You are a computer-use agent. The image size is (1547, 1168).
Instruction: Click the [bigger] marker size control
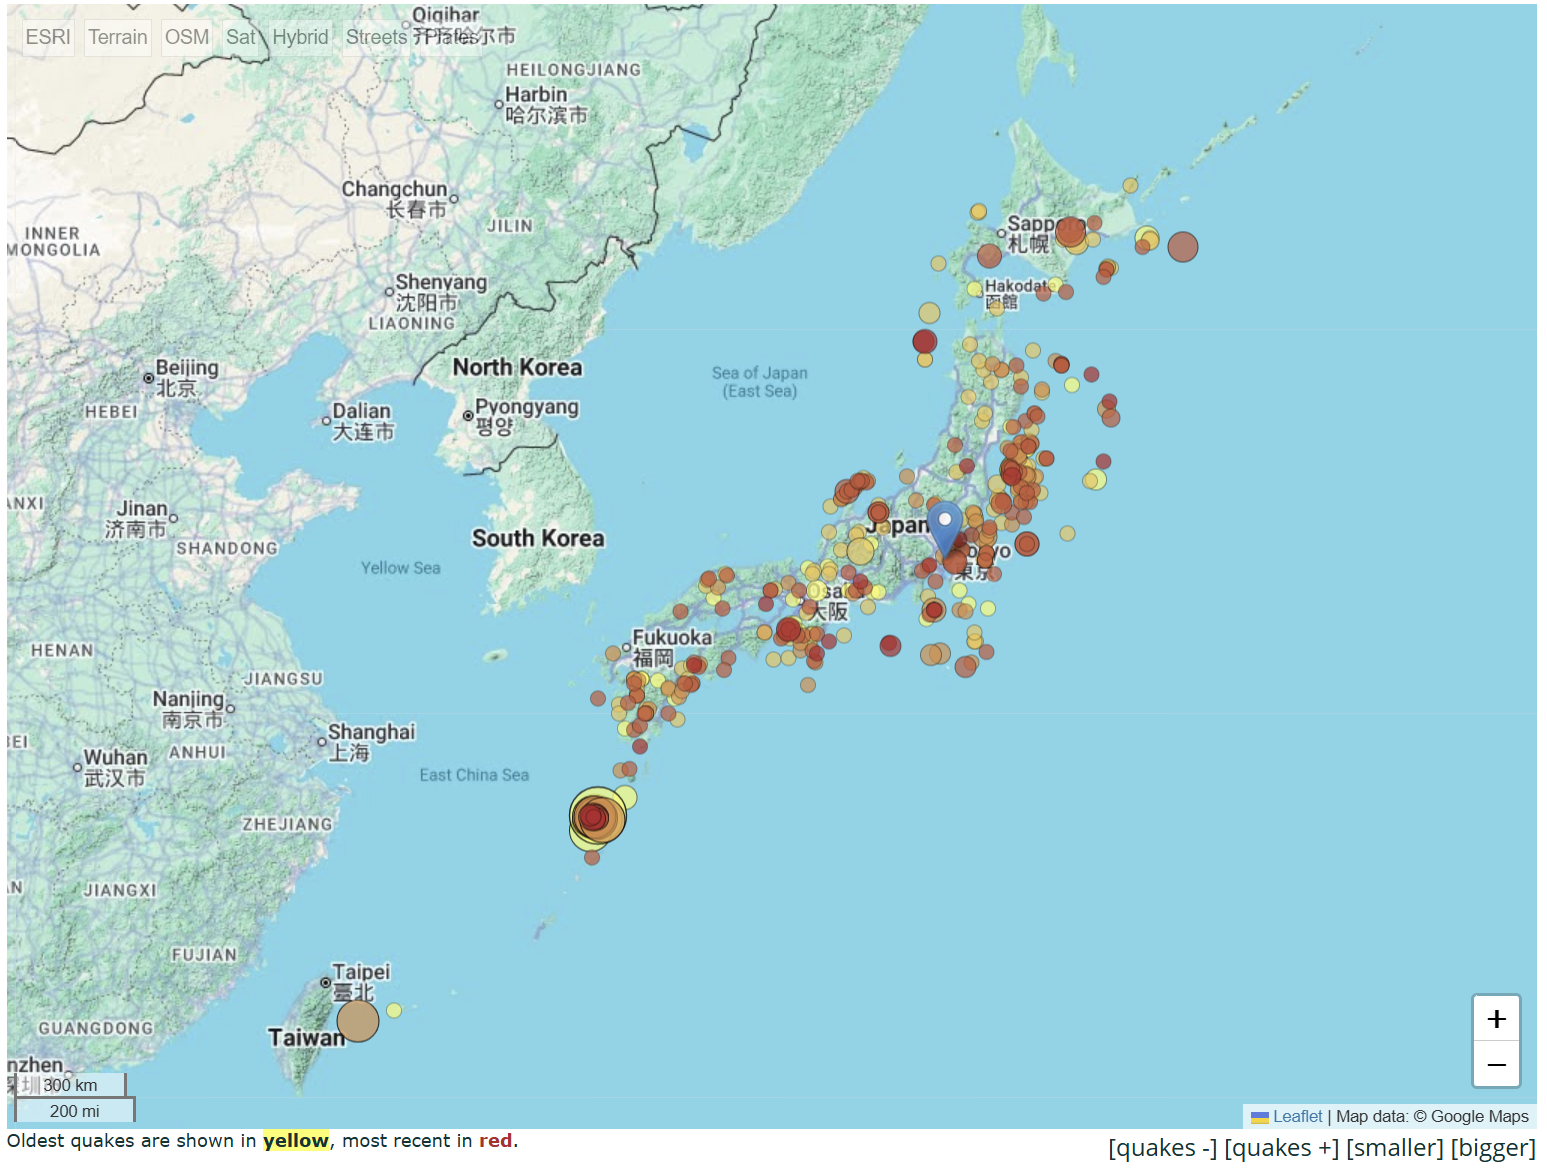(x=1493, y=1148)
